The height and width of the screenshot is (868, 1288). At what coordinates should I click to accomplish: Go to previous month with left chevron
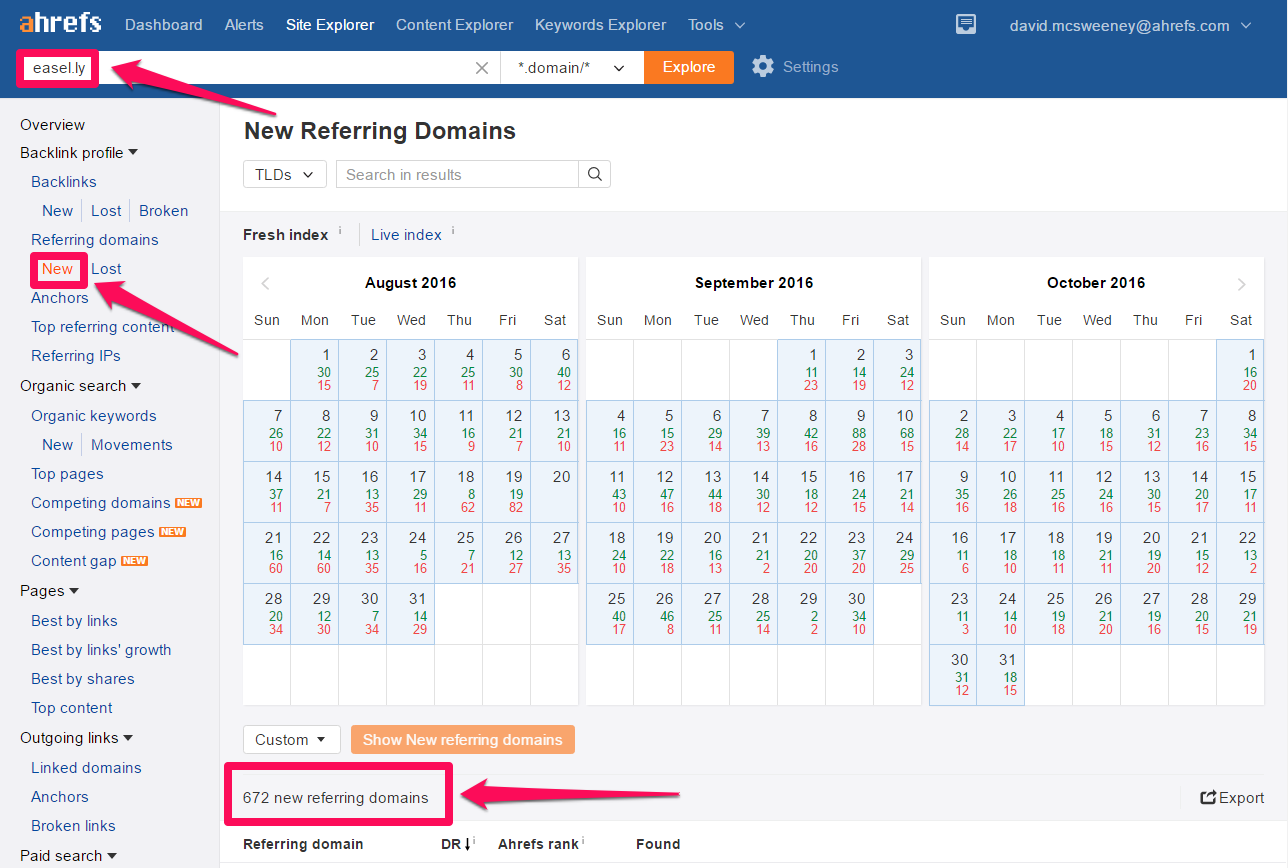tap(265, 284)
